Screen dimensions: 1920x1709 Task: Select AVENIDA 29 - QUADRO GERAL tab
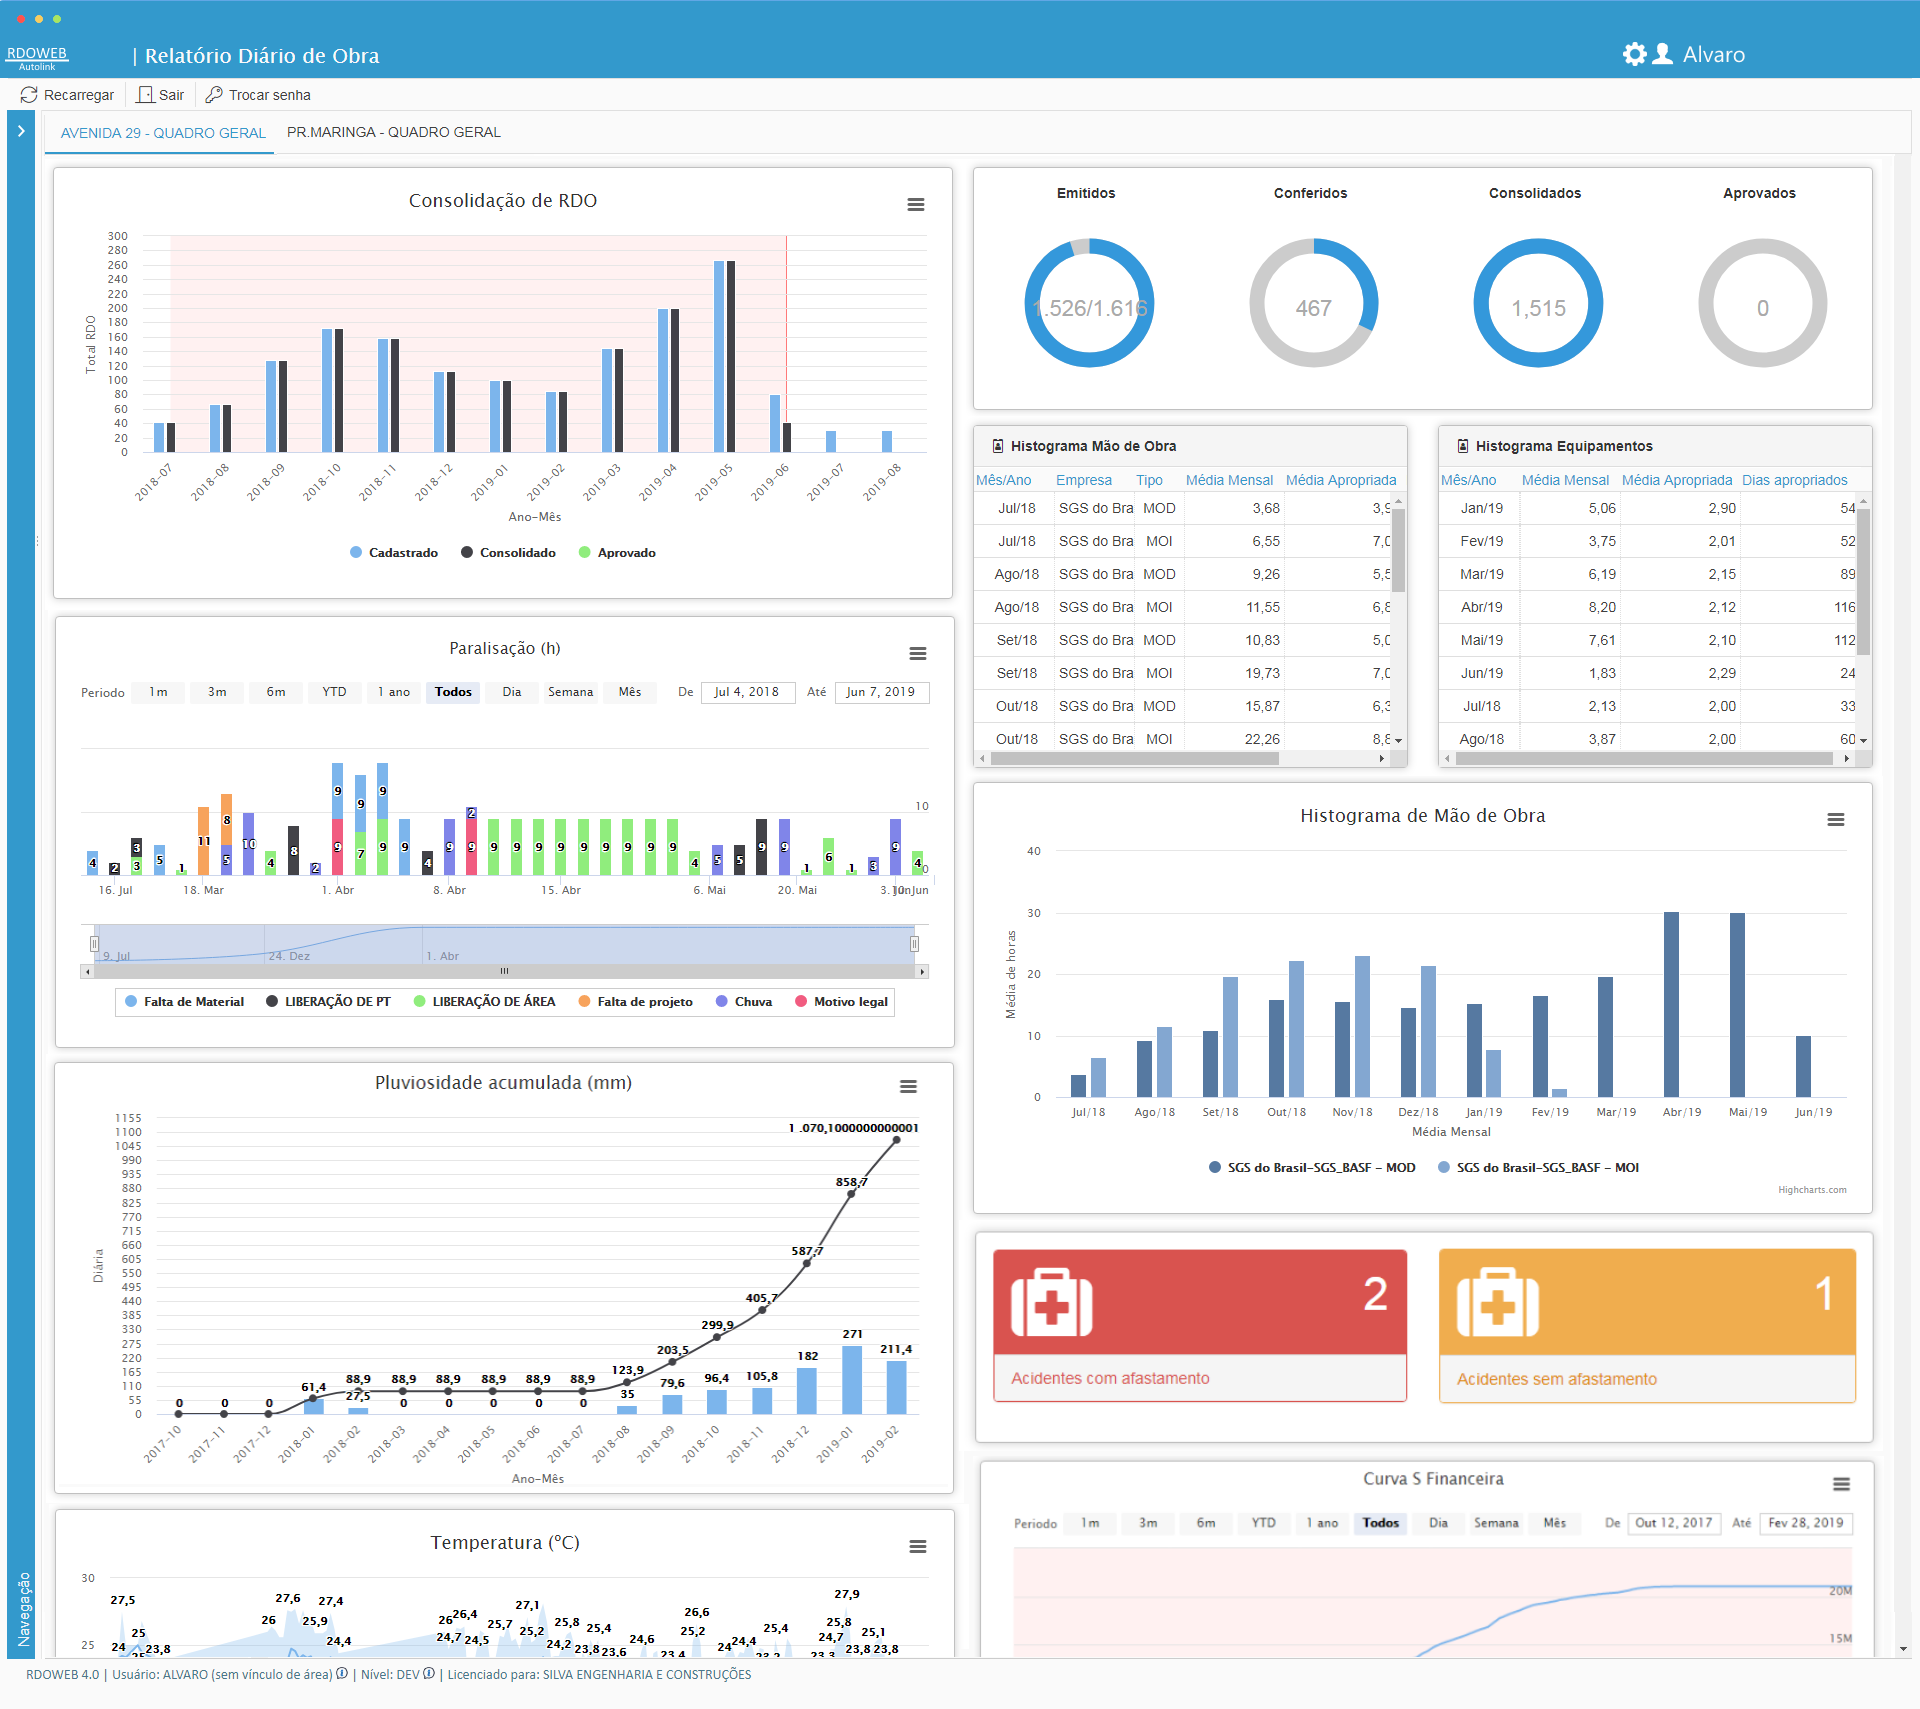pyautogui.click(x=163, y=133)
